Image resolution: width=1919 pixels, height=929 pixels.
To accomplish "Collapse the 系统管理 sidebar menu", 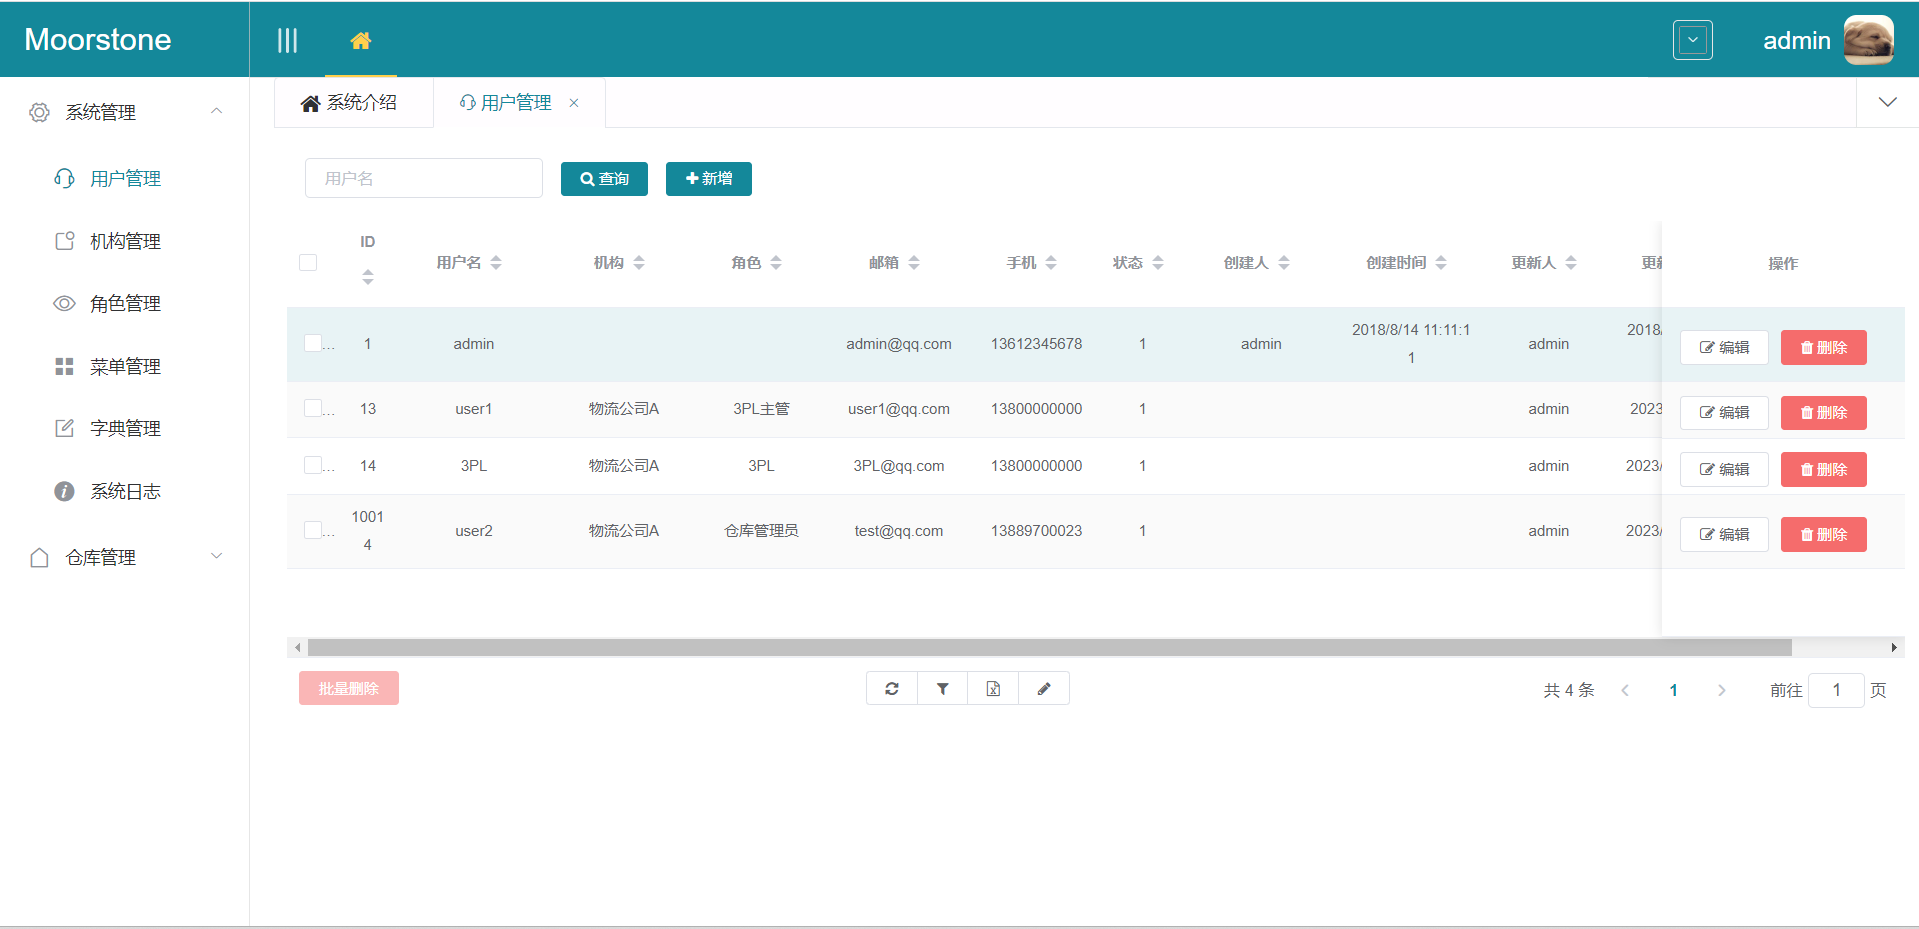I will tap(216, 111).
